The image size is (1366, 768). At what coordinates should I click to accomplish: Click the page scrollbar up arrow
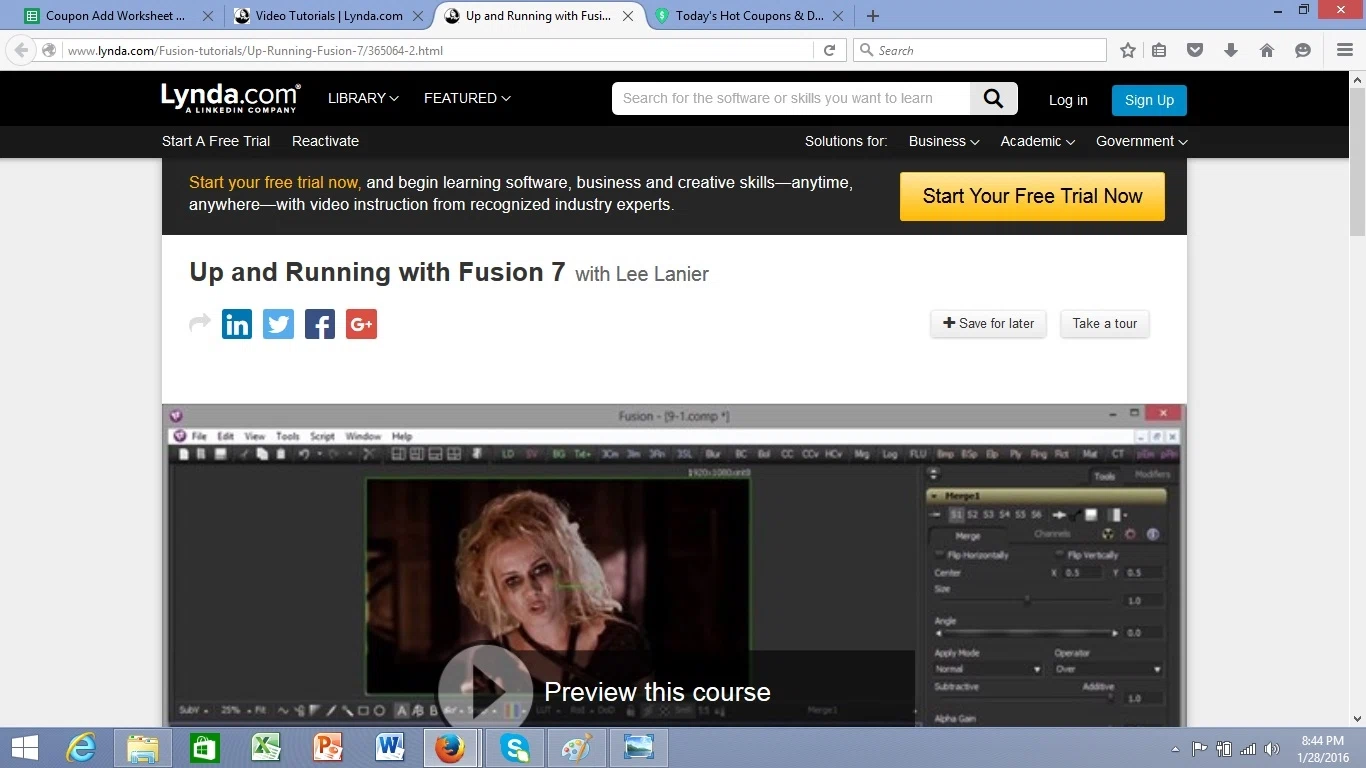[1357, 79]
